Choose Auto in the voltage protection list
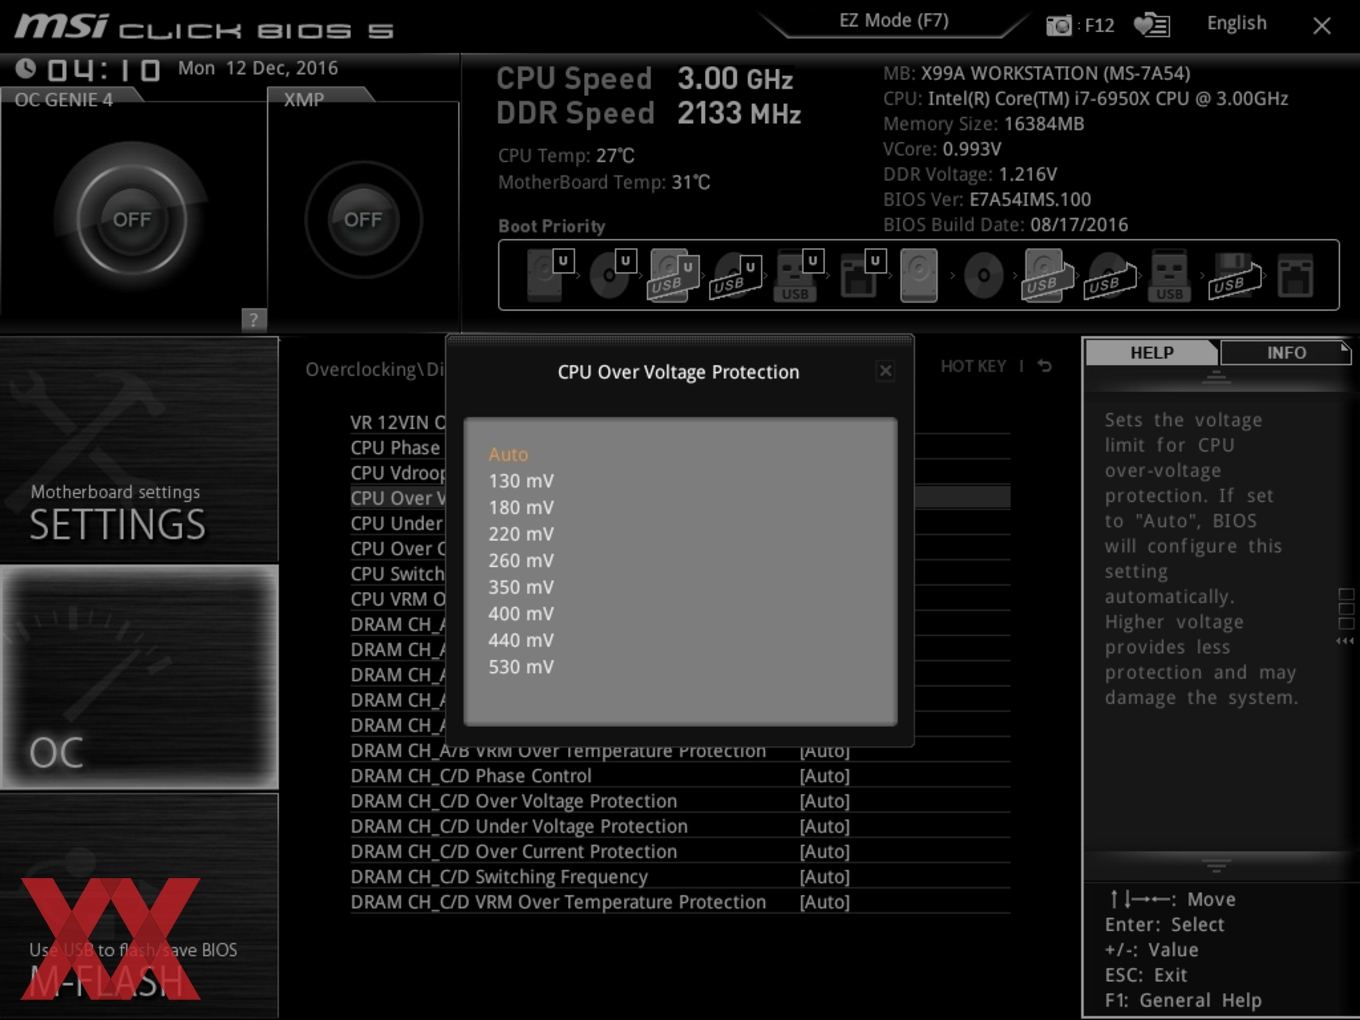The height and width of the screenshot is (1020, 1360). (x=508, y=454)
